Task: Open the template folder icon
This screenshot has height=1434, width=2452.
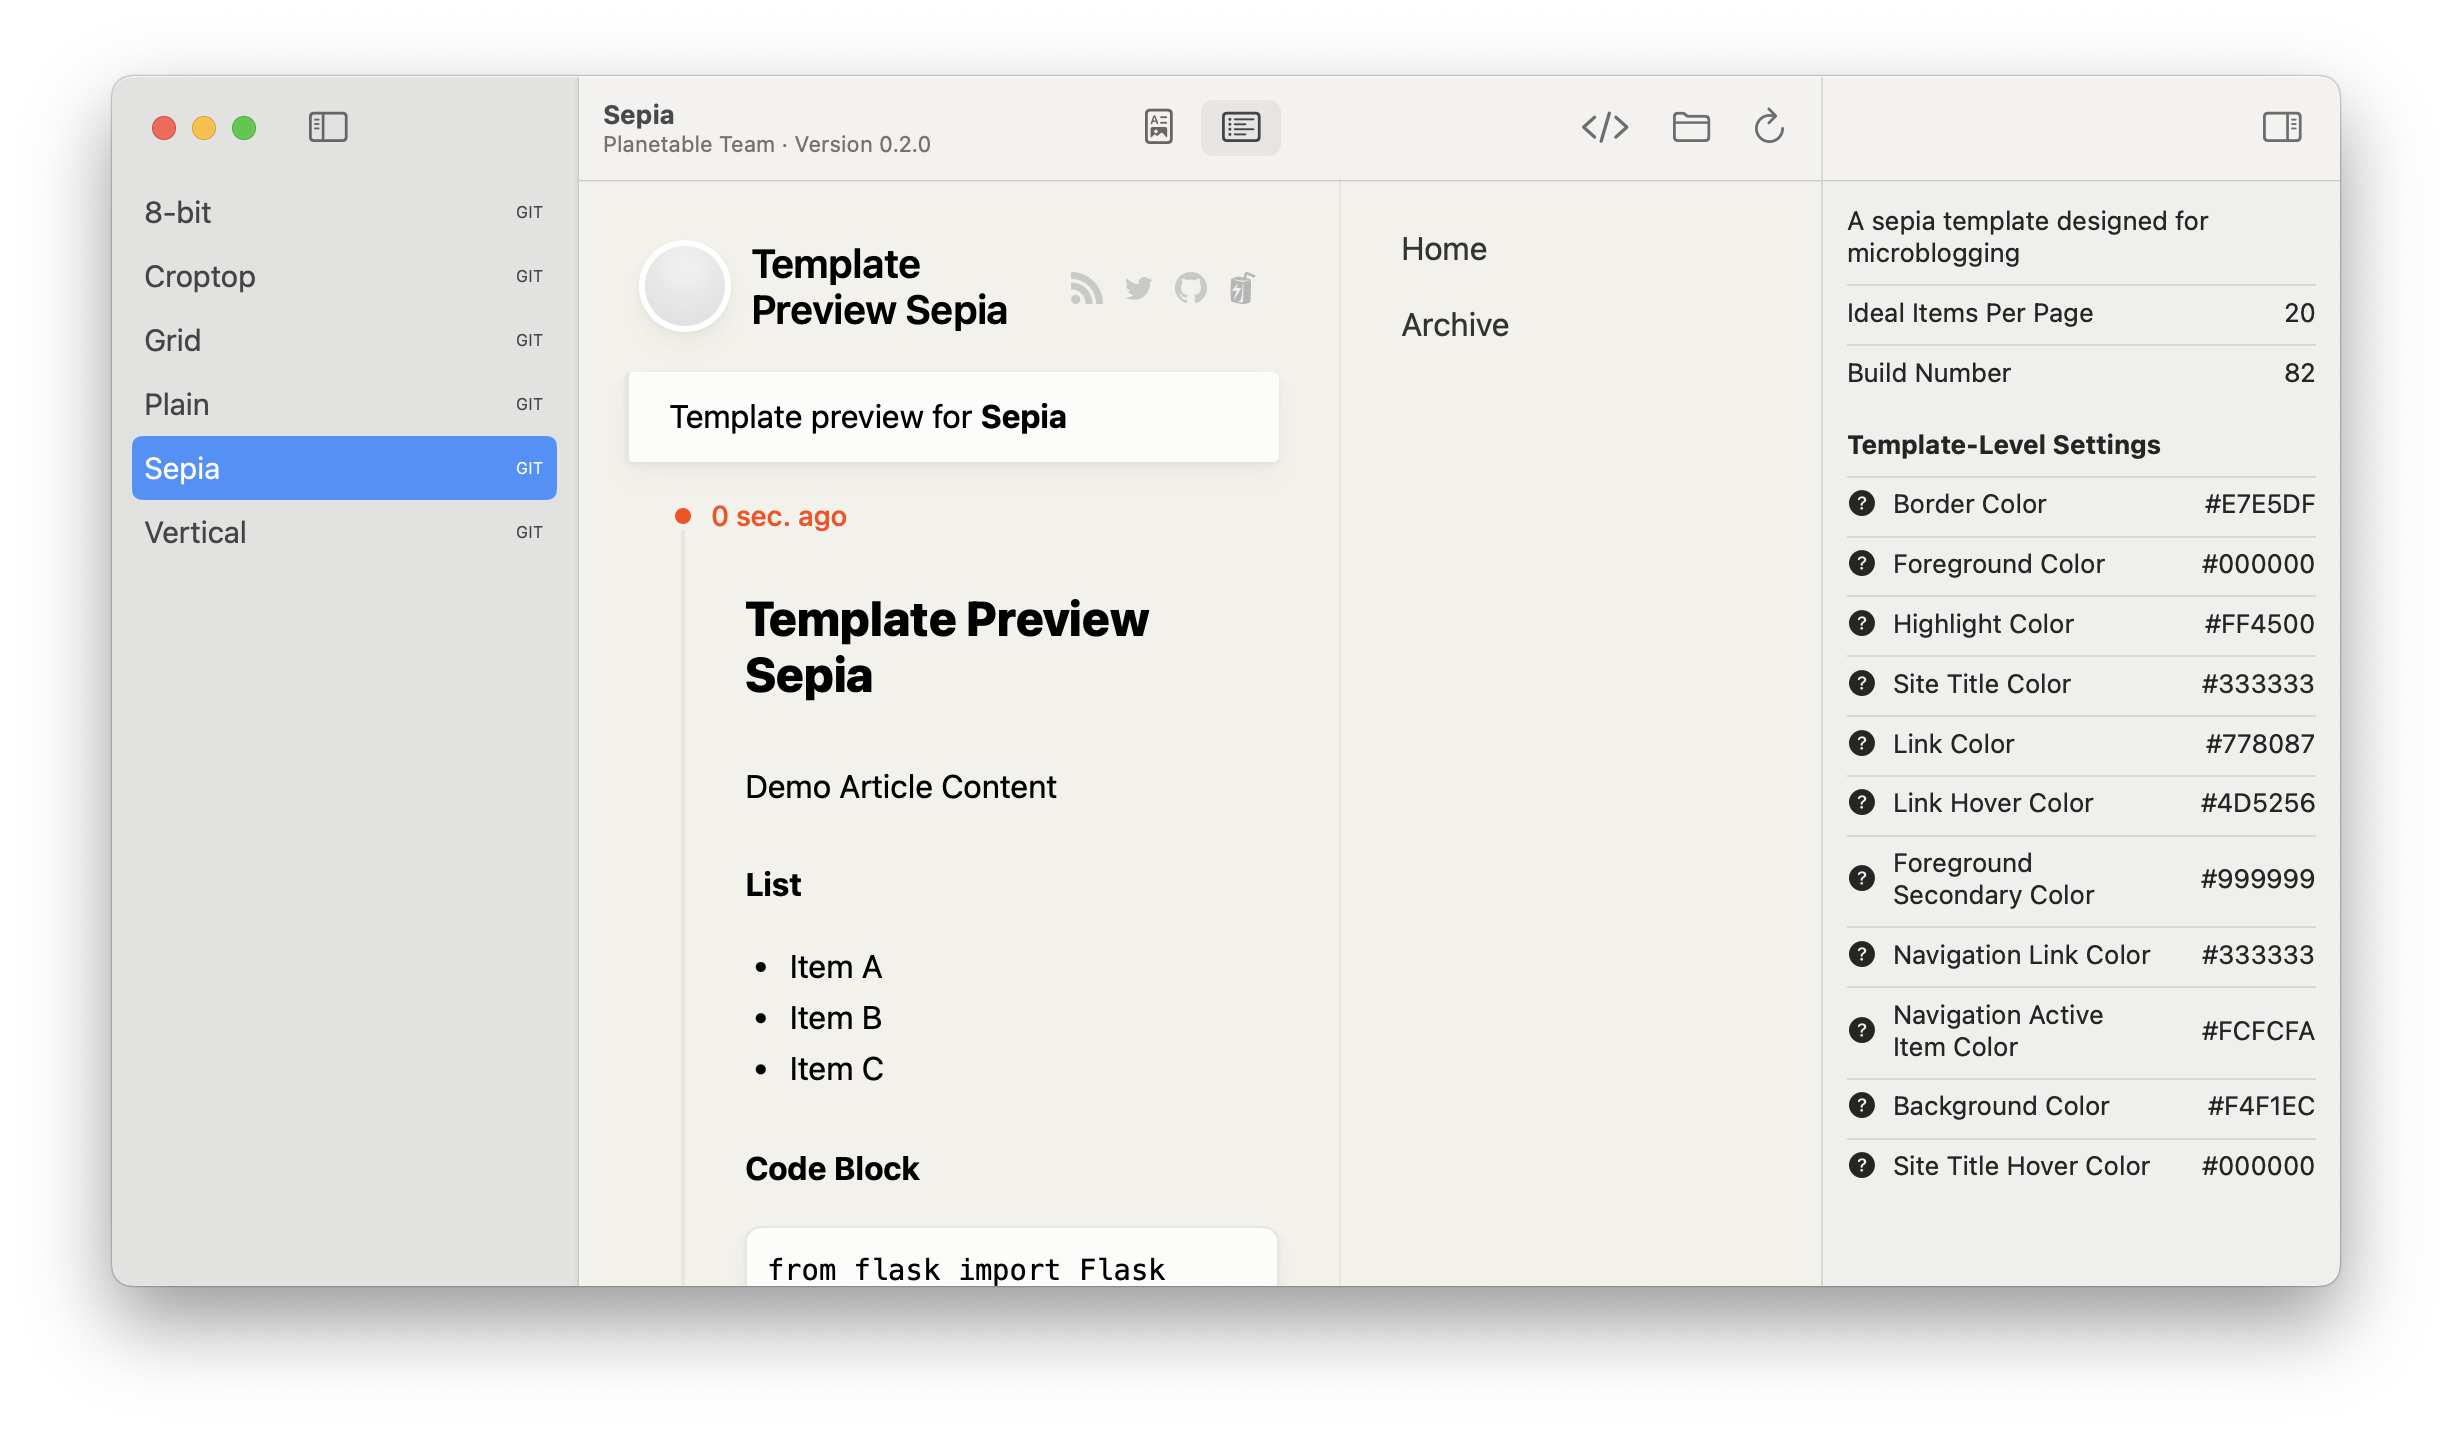Action: [x=1690, y=127]
